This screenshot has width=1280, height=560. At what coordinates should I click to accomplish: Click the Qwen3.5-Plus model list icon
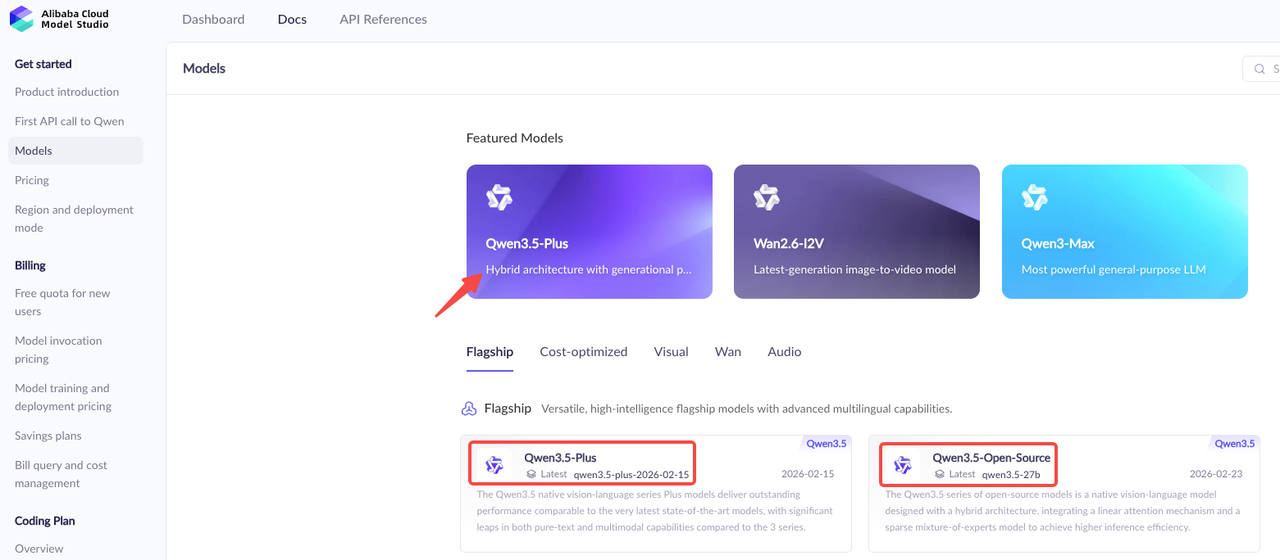tap(494, 465)
